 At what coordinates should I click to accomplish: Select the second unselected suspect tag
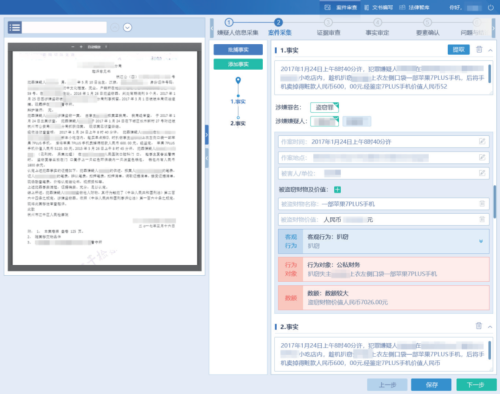[x=357, y=121]
